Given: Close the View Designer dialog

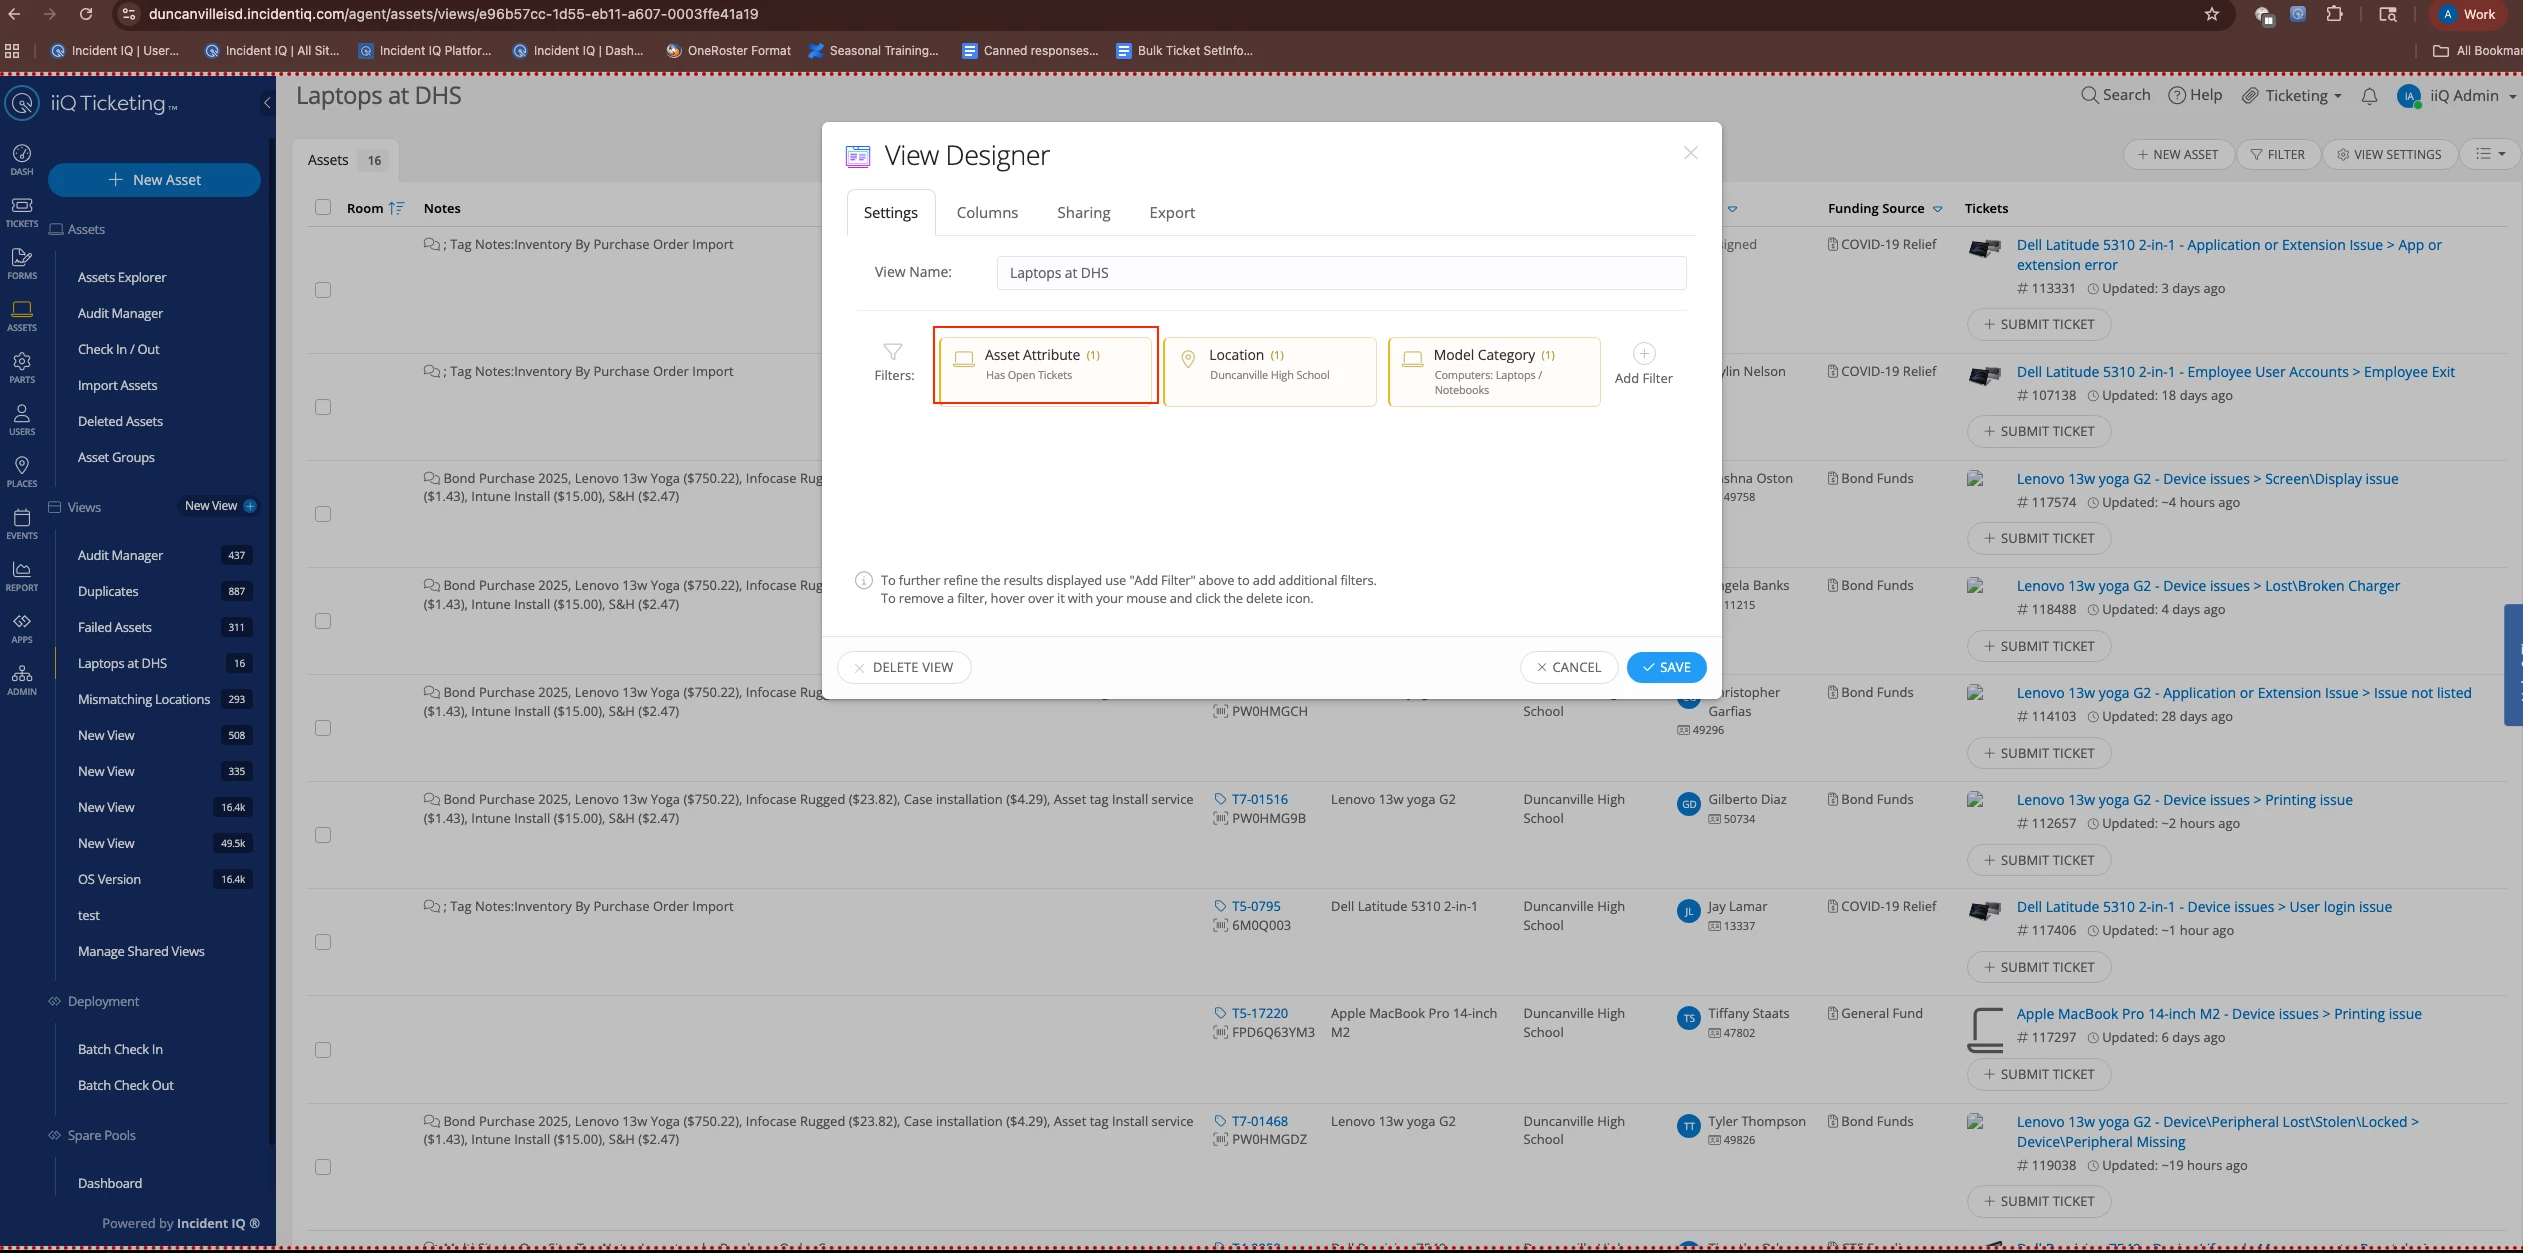Looking at the screenshot, I should (1690, 153).
